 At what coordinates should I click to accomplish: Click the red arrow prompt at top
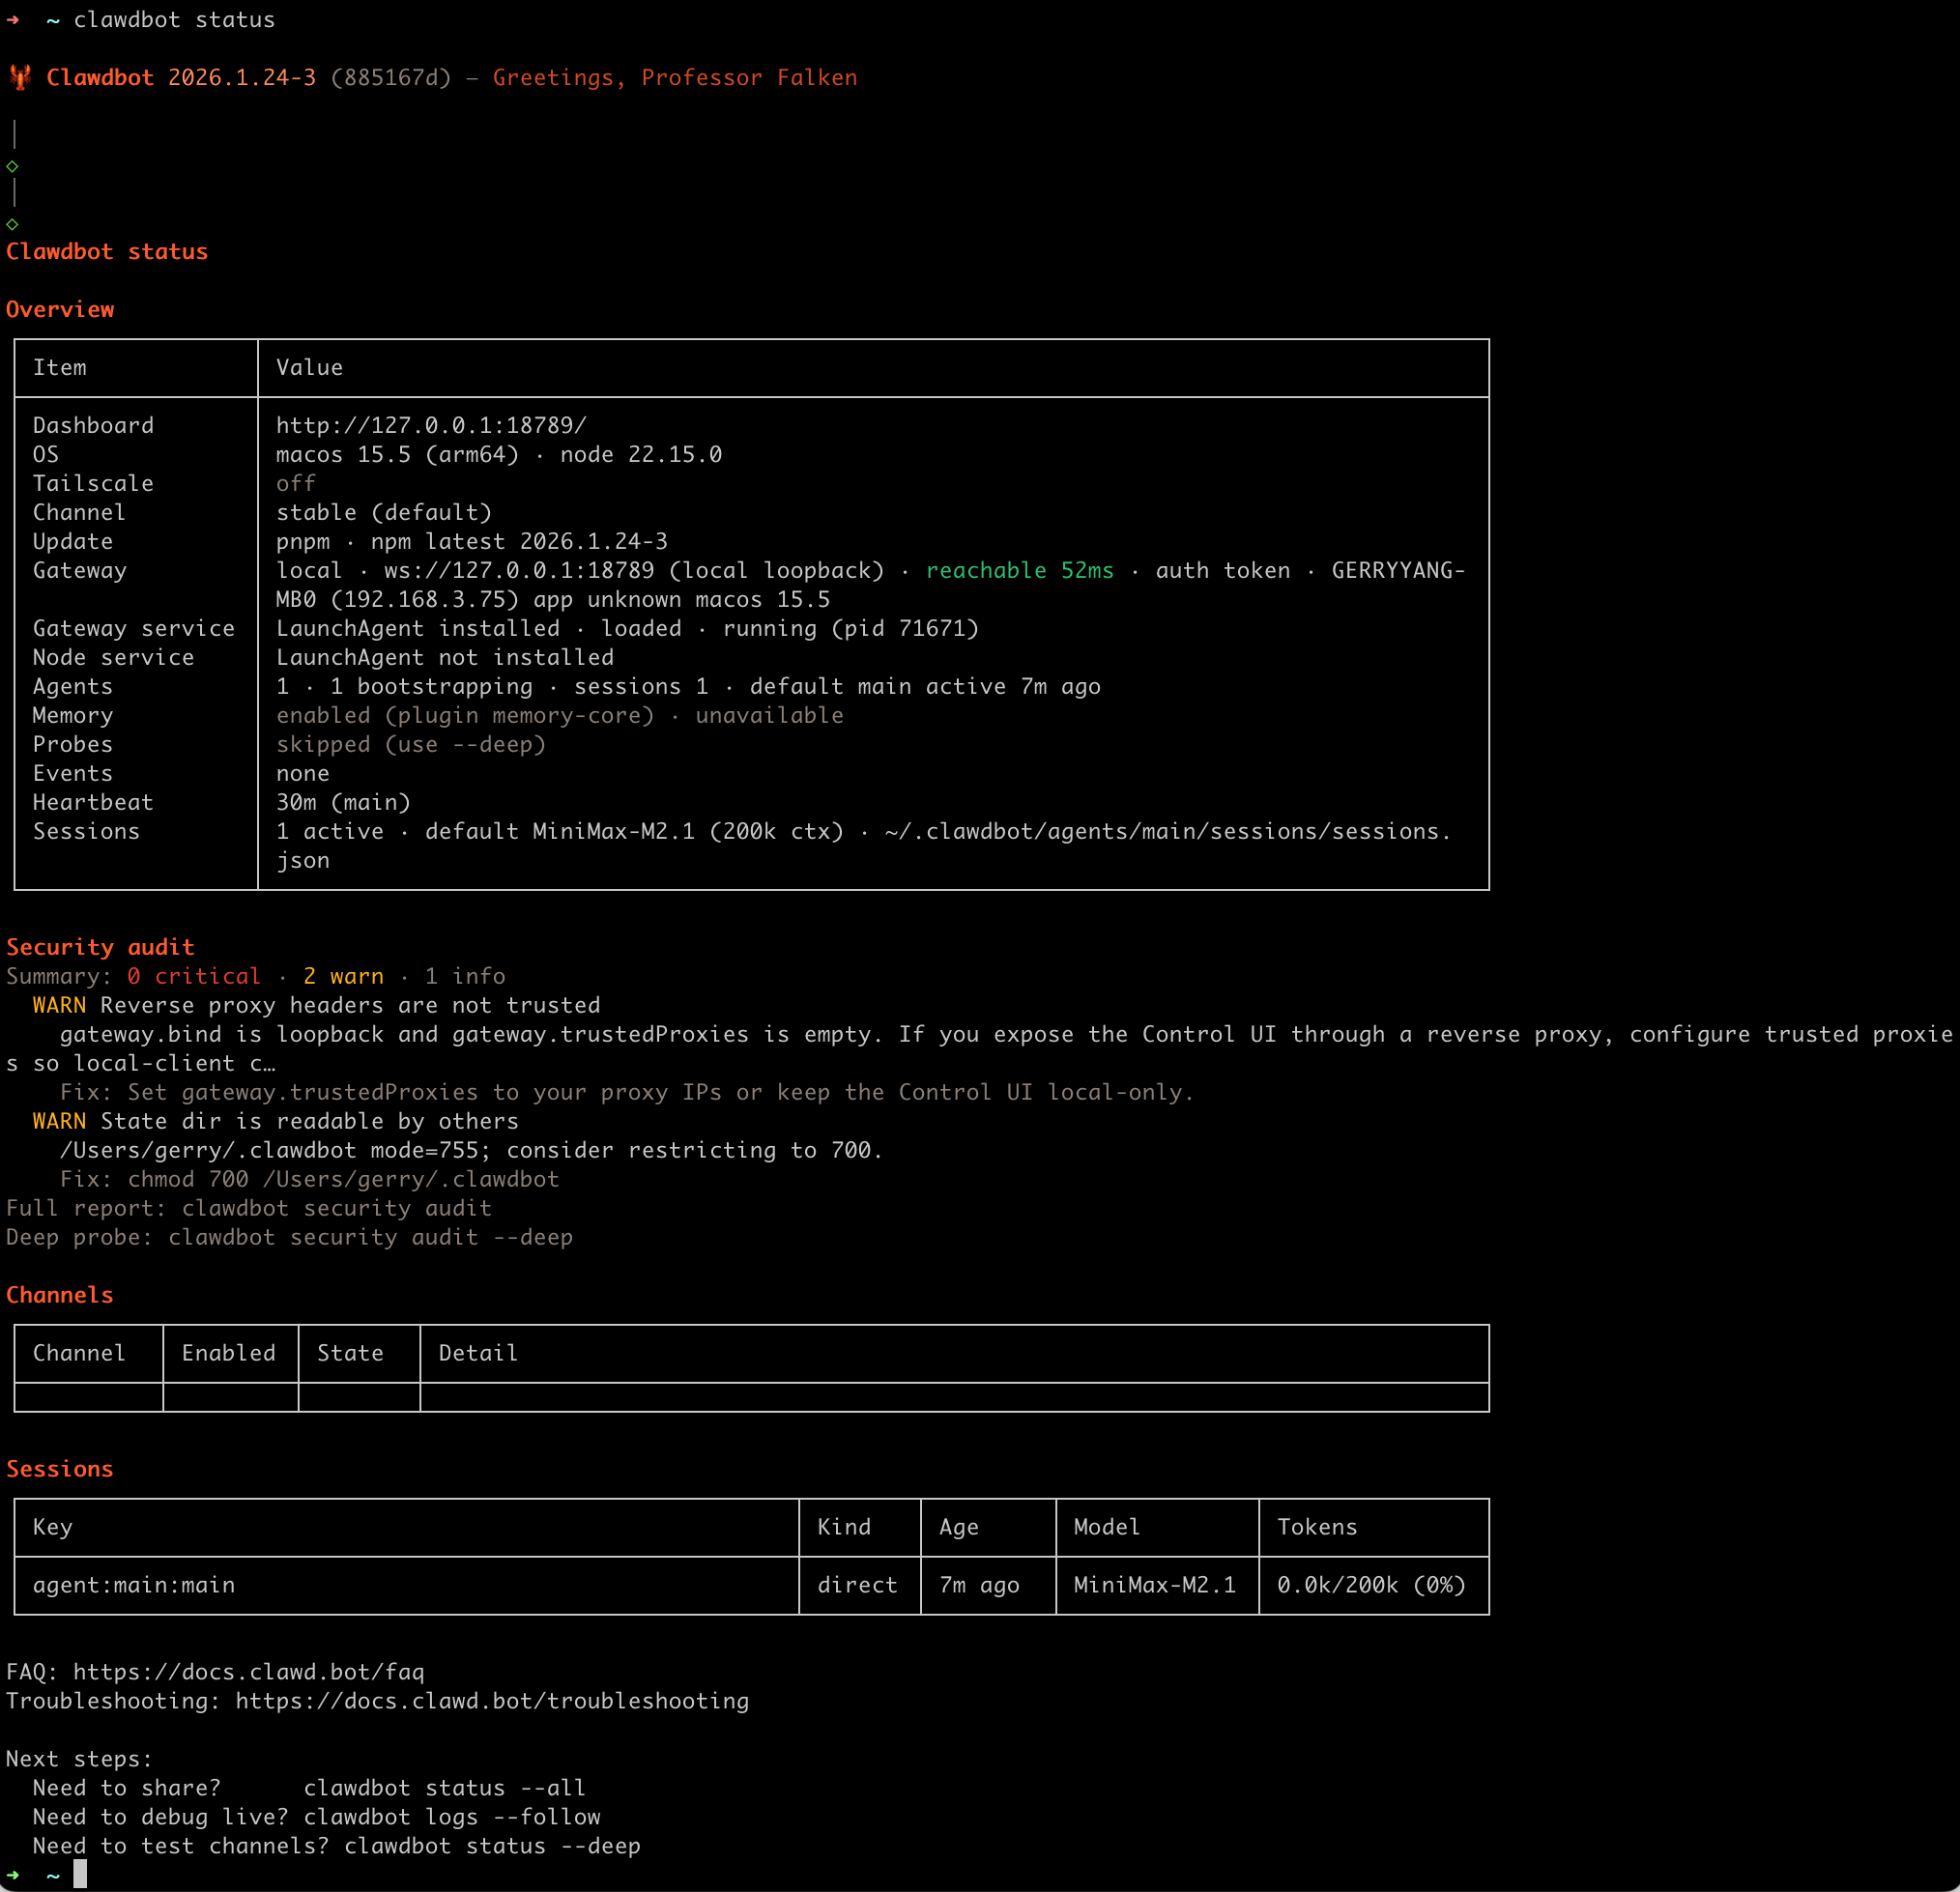13,20
